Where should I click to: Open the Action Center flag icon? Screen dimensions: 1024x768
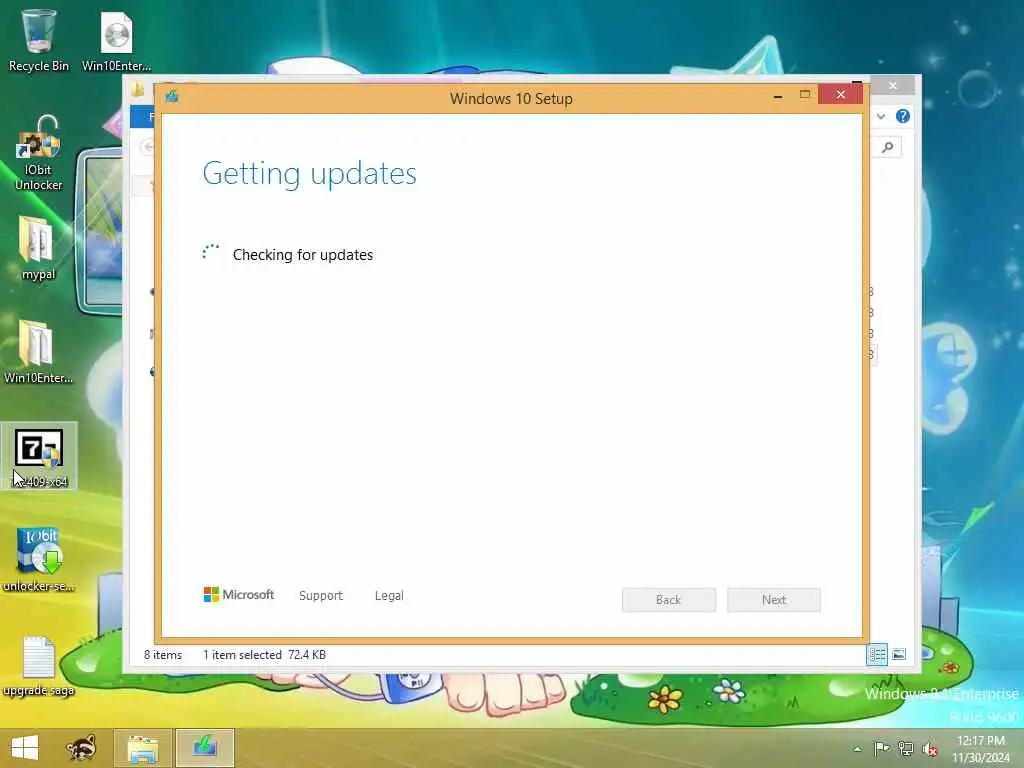pos(881,748)
